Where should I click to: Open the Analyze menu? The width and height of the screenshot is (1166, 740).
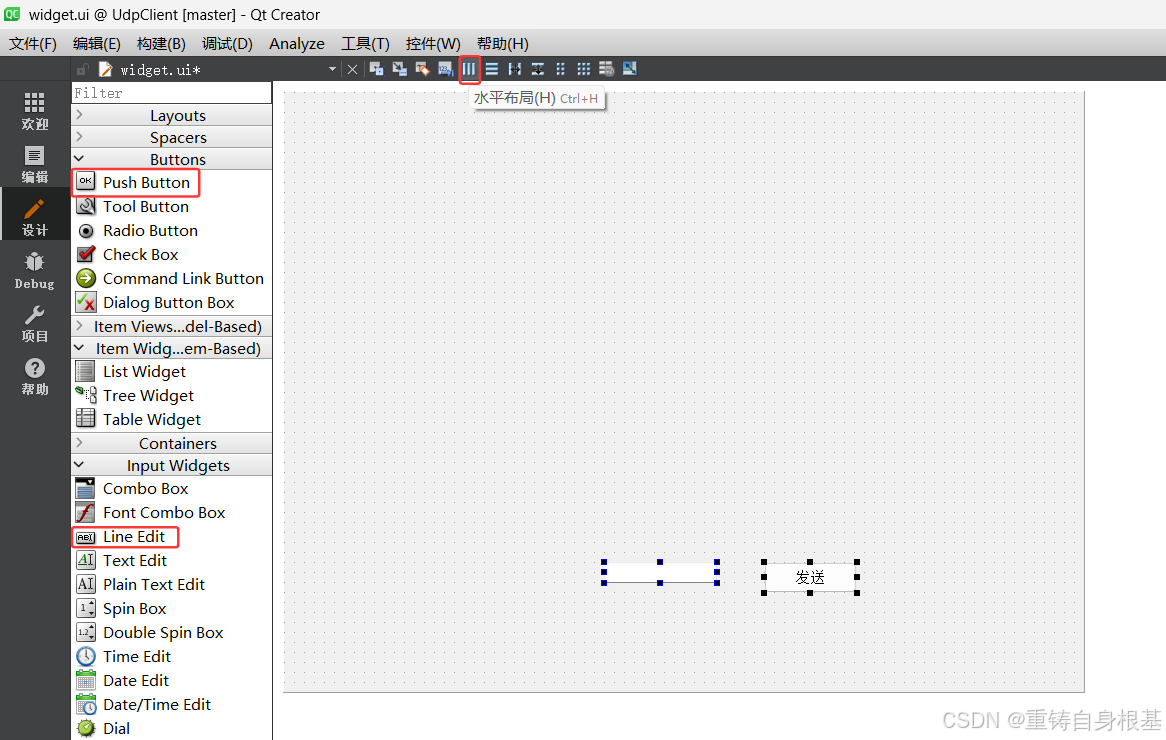pos(297,44)
